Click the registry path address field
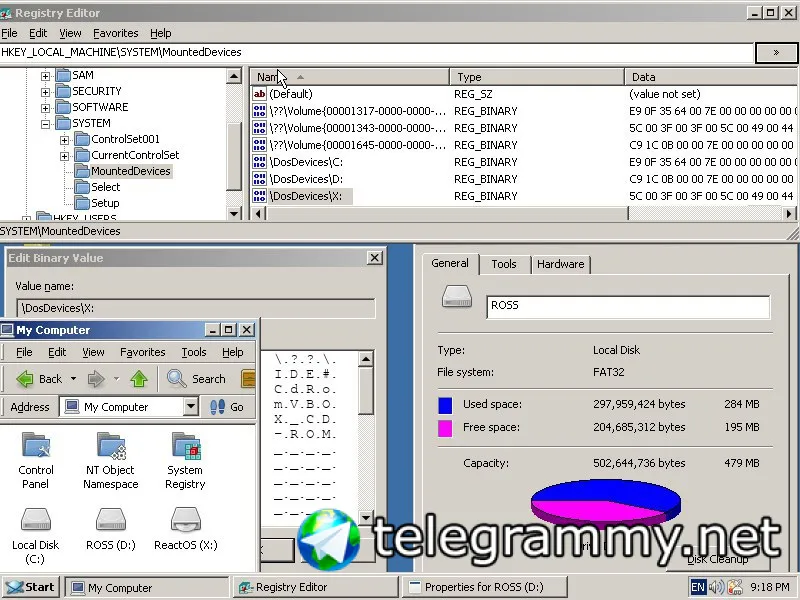 click(377, 53)
